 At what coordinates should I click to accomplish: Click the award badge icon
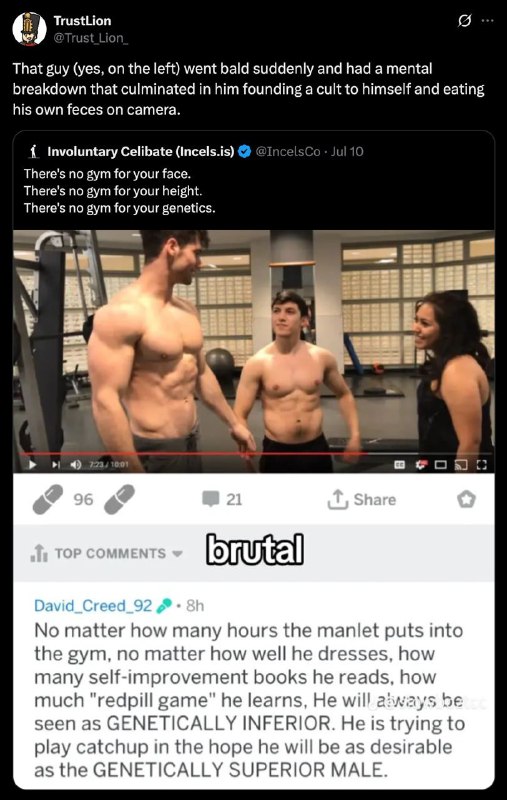tap(466, 499)
